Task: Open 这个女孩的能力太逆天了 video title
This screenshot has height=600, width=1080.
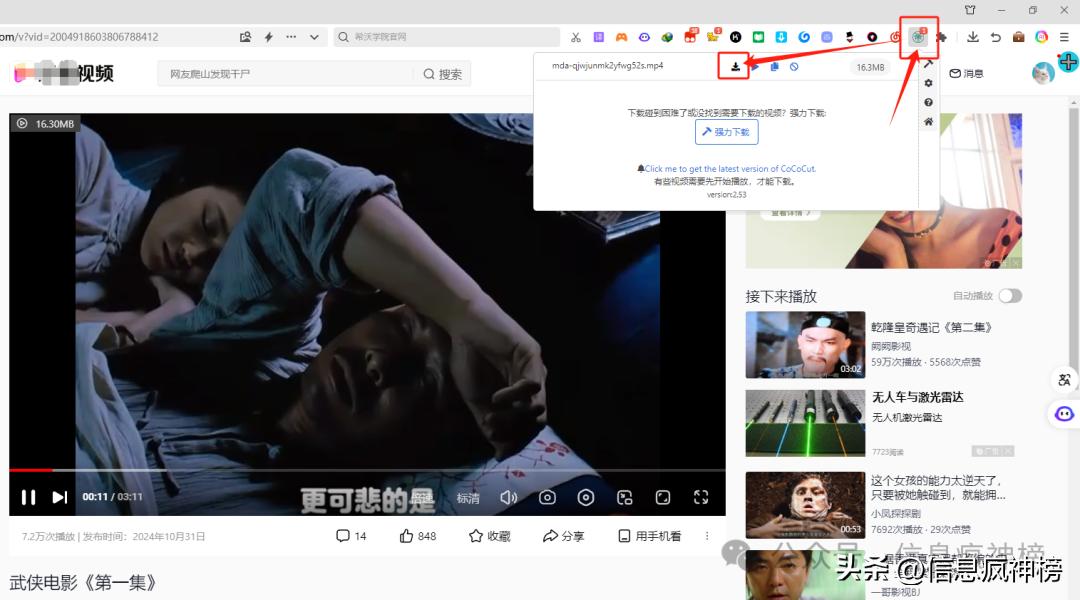Action: point(937,487)
